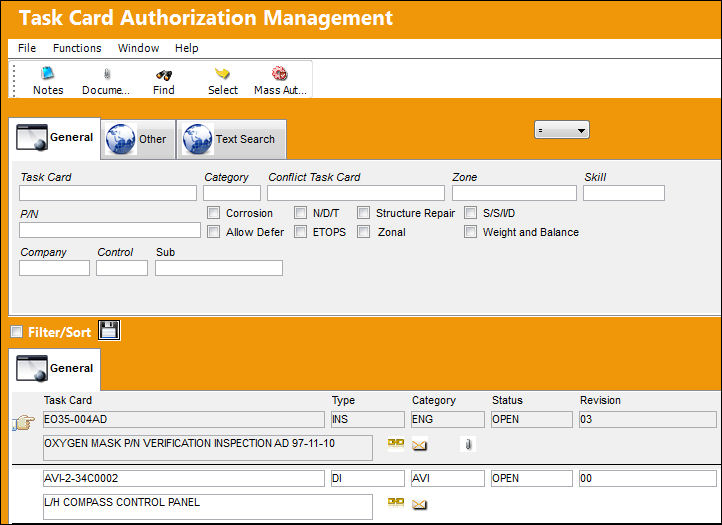Image resolution: width=722 pixels, height=525 pixels.
Task: Click the OXYGEN MASK P/N VERIFICATION description
Action: (208, 448)
